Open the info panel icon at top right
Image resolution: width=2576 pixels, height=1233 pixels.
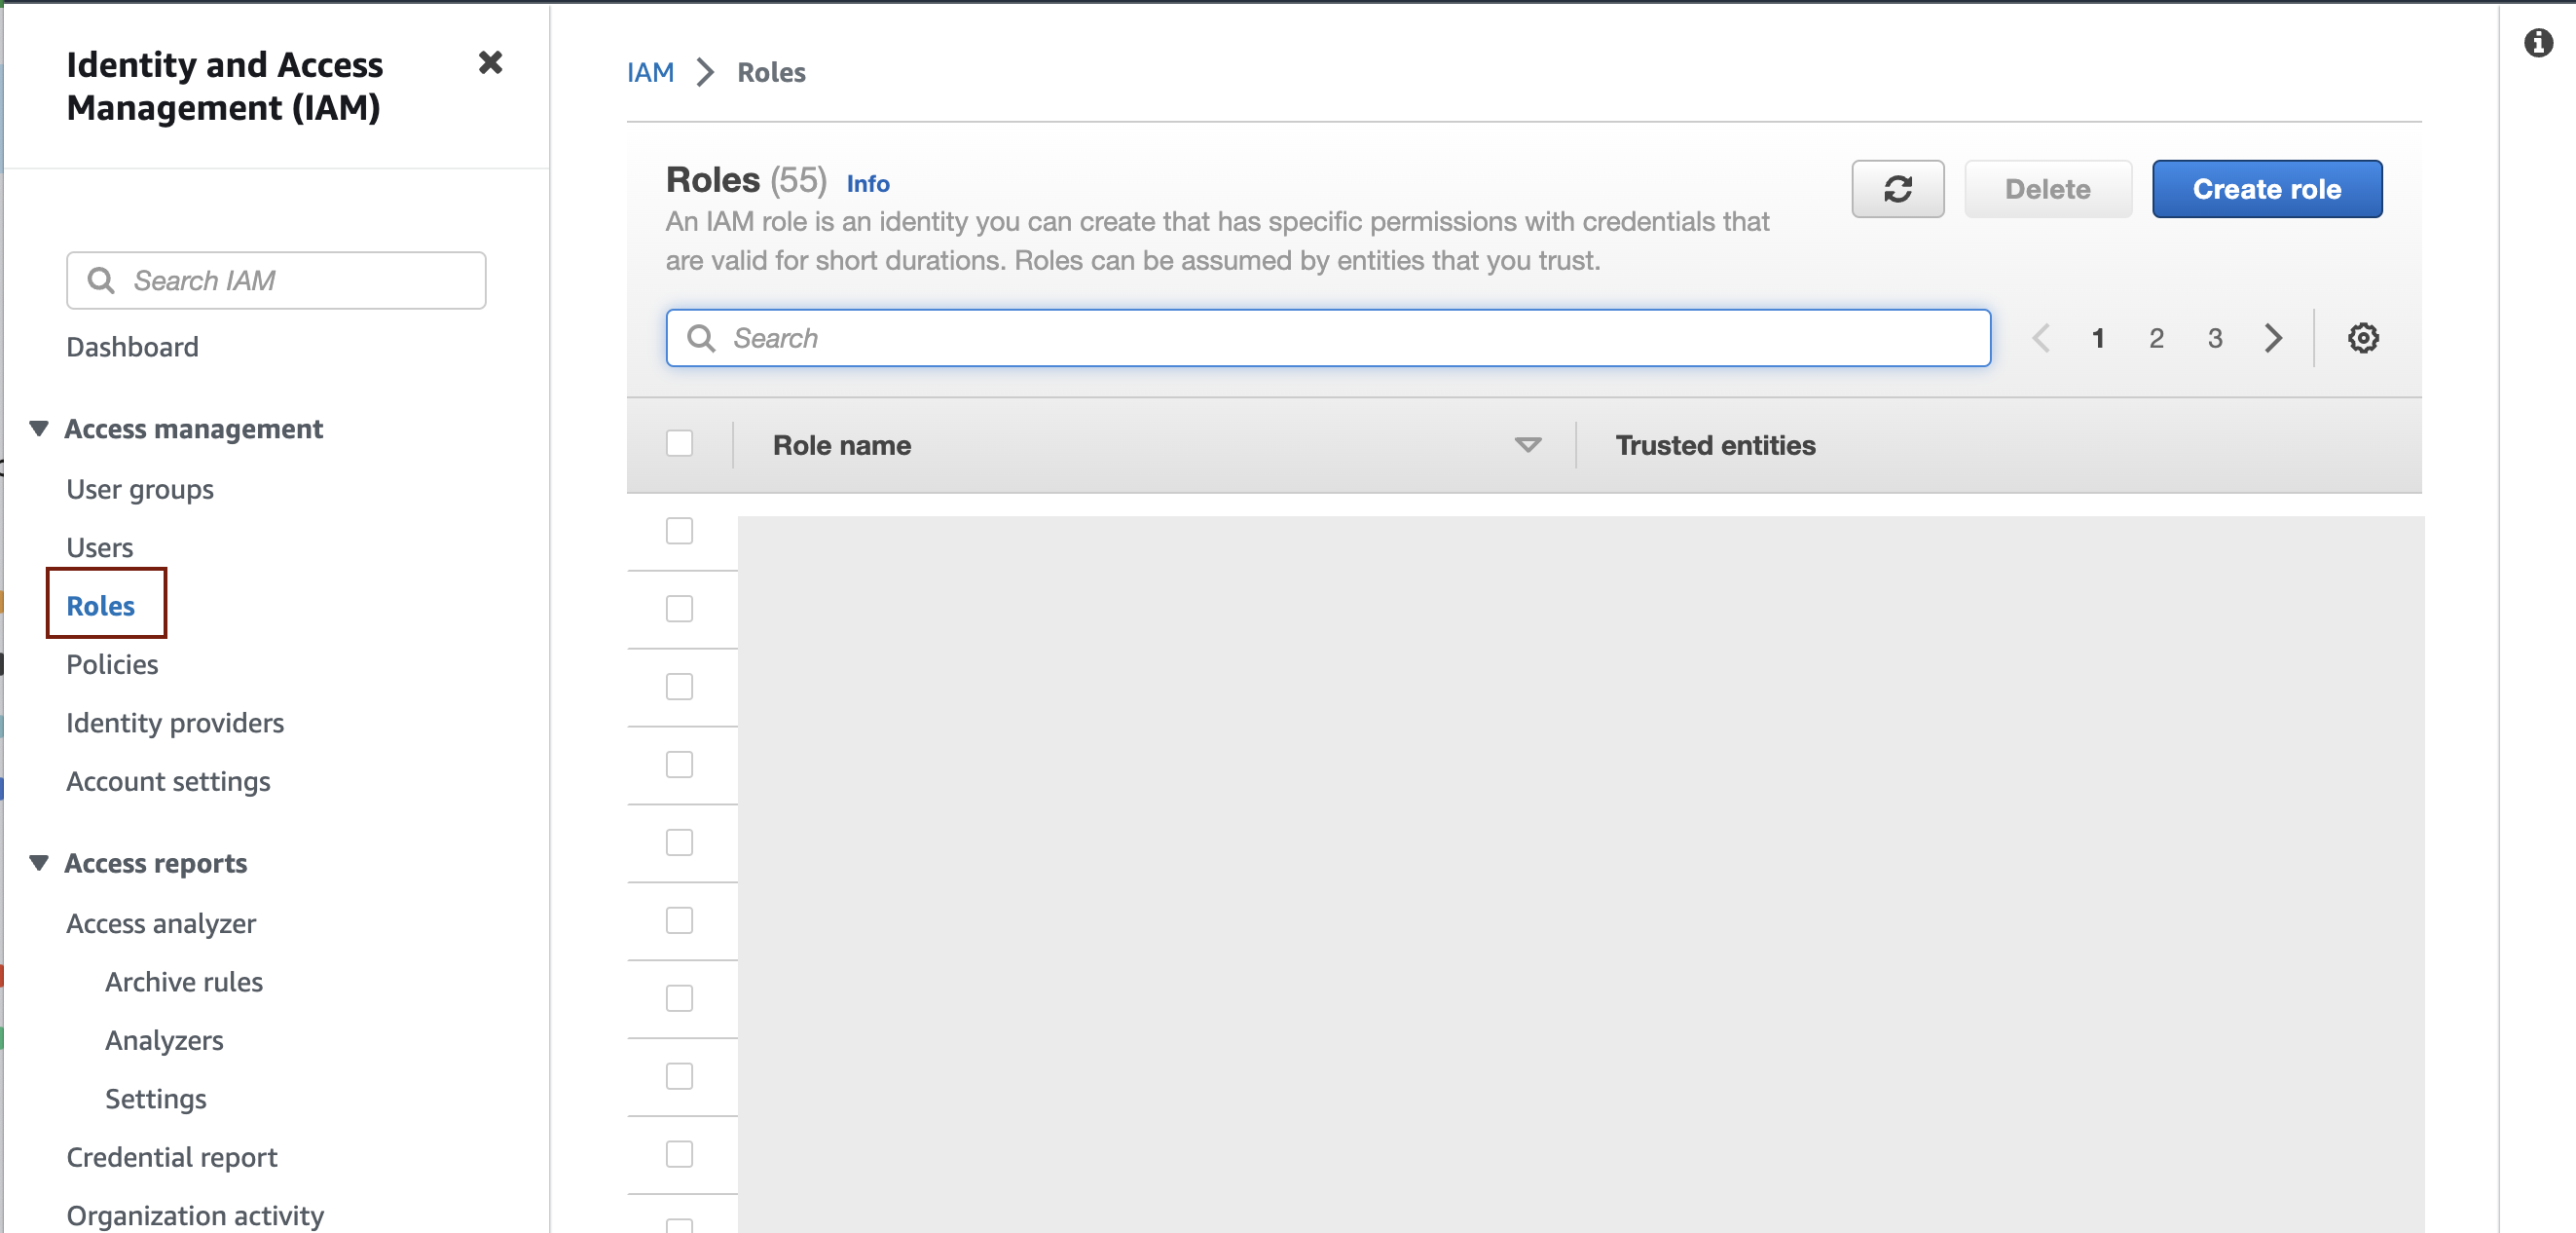2537,43
